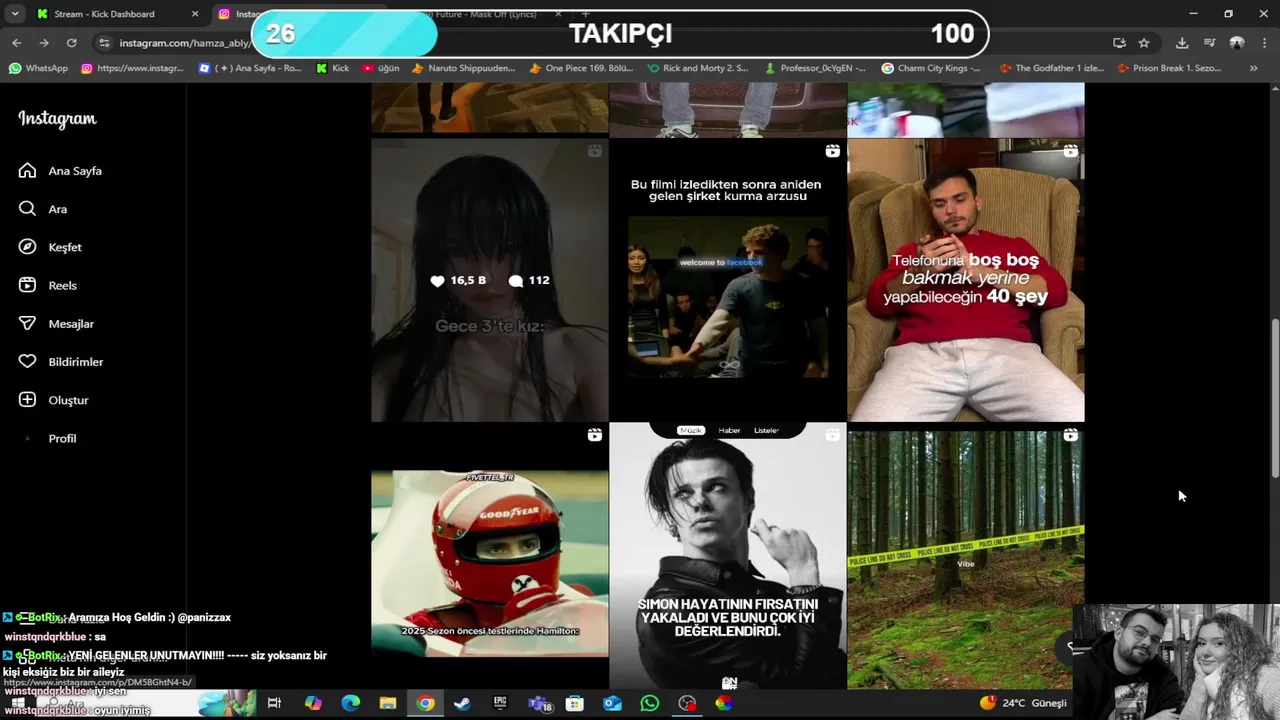Click reel icon on şirket kurma post
Screen dimensions: 1280x720
(x=832, y=151)
